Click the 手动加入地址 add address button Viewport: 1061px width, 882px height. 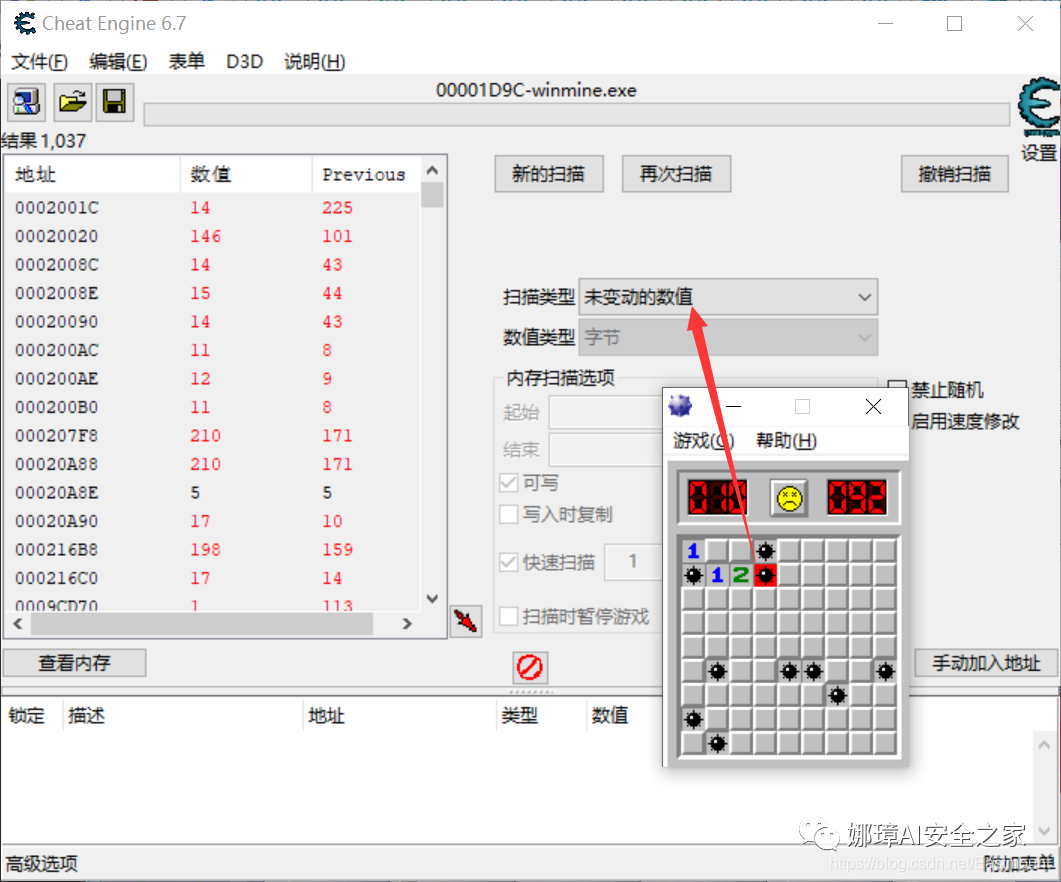coord(986,663)
